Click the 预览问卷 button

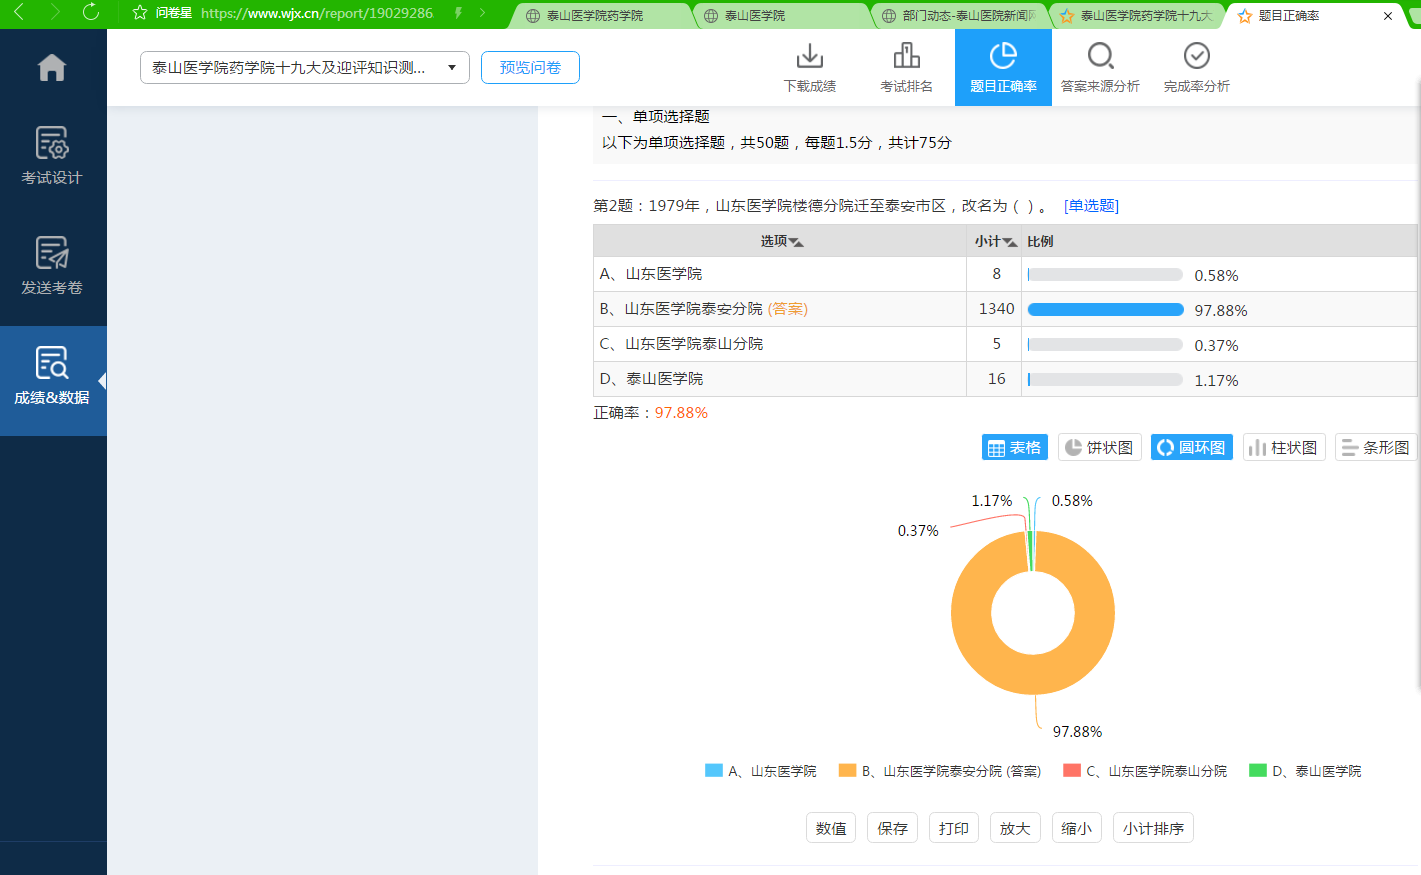530,67
